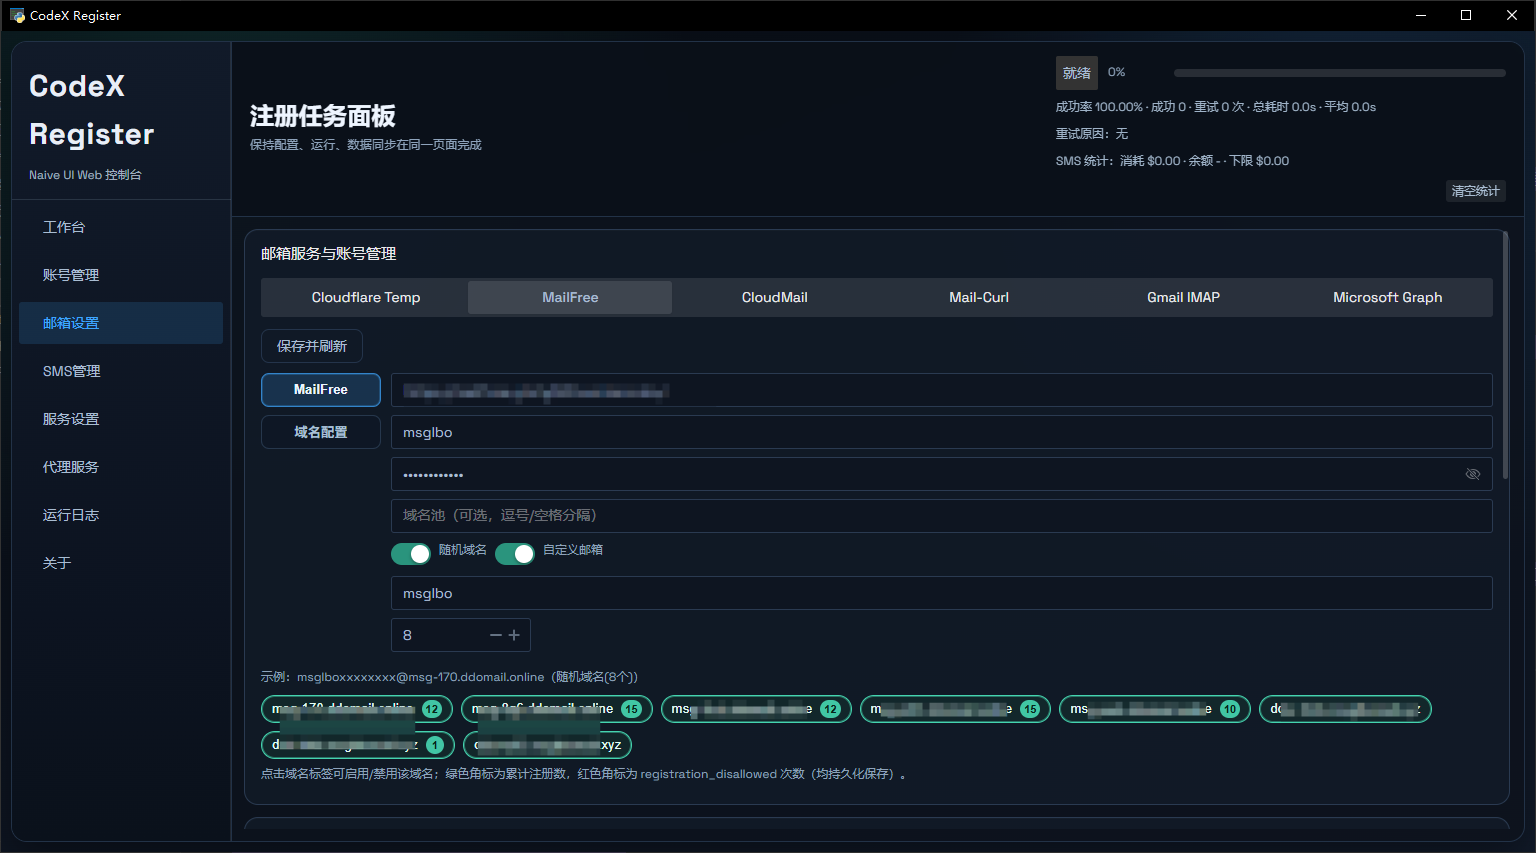Screen dimensions: 1536x853
Task: Increase the count with the plus icon
Action: 514,635
